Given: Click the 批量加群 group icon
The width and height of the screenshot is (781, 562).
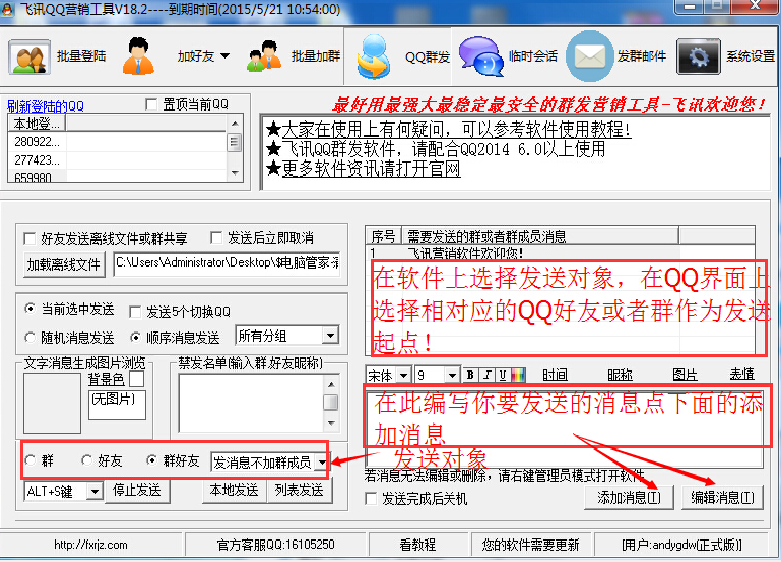Looking at the screenshot, I should coord(264,56).
